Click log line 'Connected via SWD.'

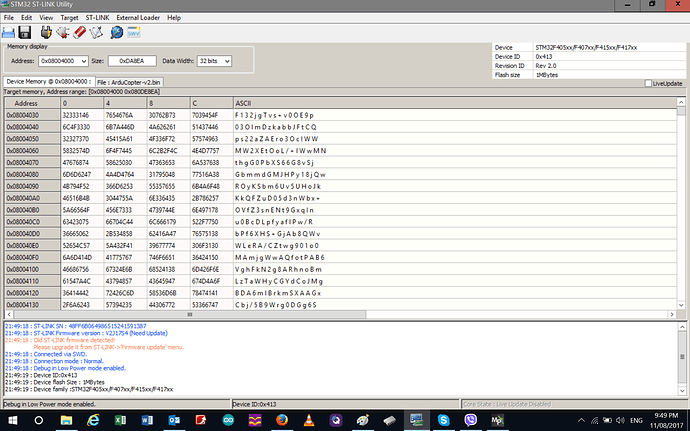point(46,354)
